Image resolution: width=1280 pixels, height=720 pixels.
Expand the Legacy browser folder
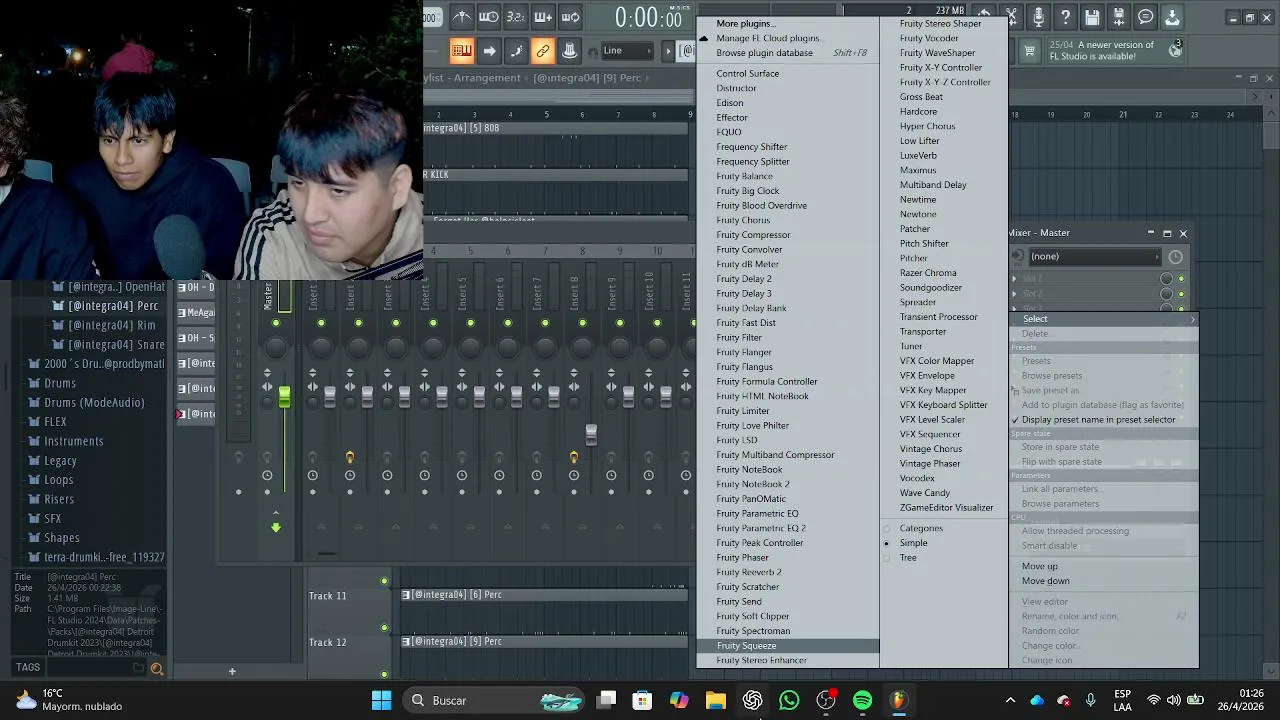coord(60,461)
